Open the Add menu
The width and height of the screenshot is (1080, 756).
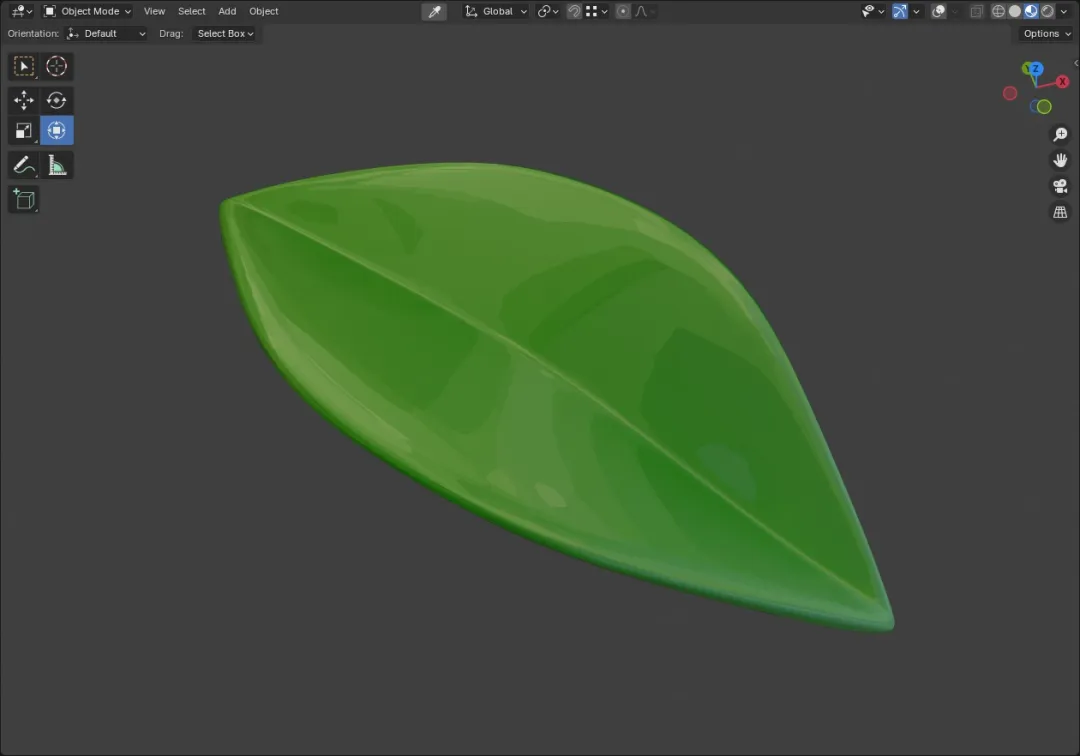(x=227, y=11)
